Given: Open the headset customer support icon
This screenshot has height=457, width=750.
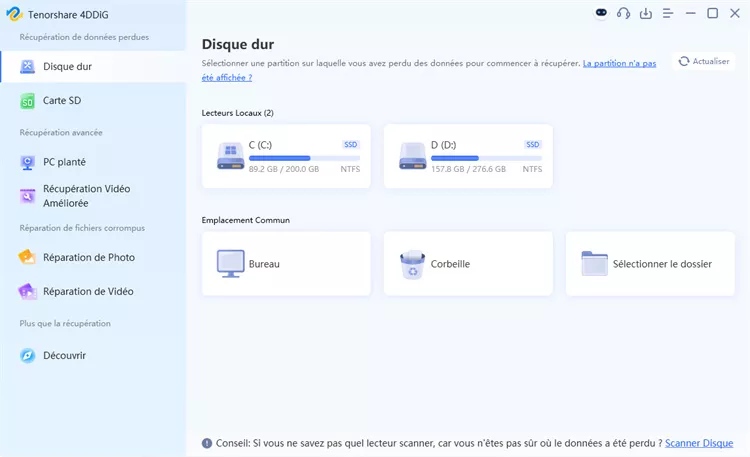Looking at the screenshot, I should [623, 13].
